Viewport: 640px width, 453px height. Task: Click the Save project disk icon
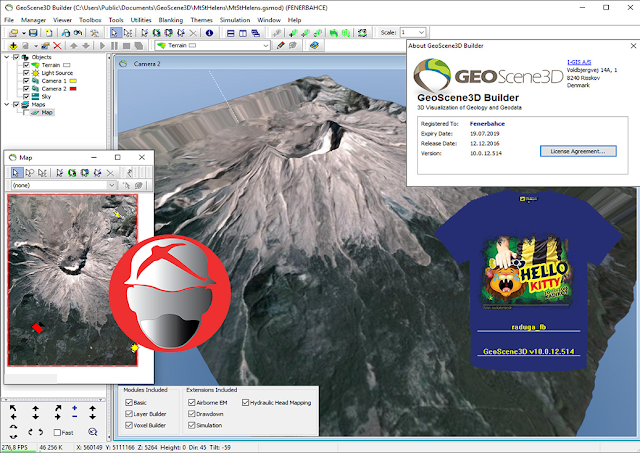(x=33, y=33)
